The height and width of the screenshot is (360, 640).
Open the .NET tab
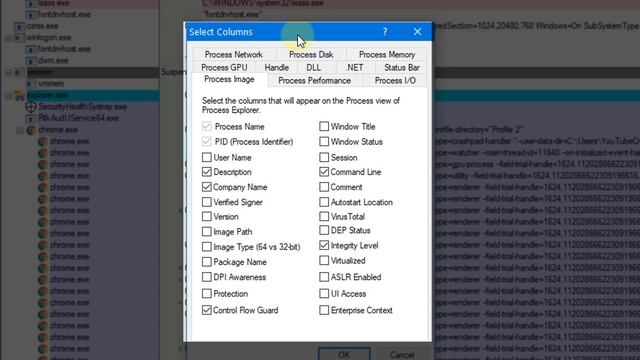coord(354,67)
